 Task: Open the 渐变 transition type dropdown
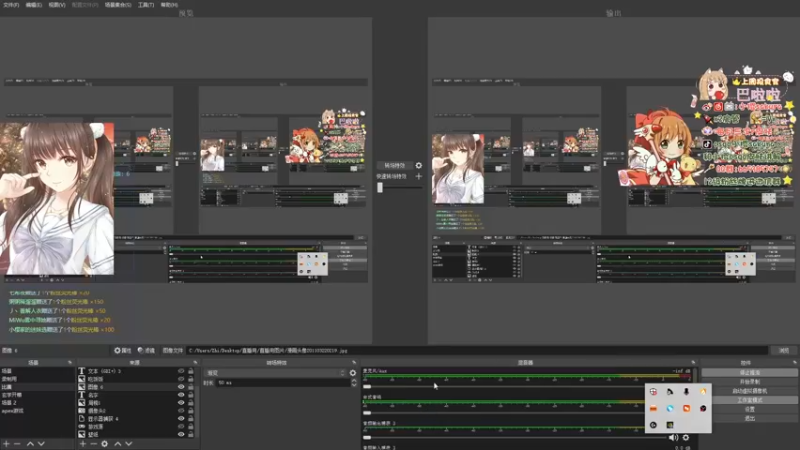pyautogui.click(x=276, y=373)
